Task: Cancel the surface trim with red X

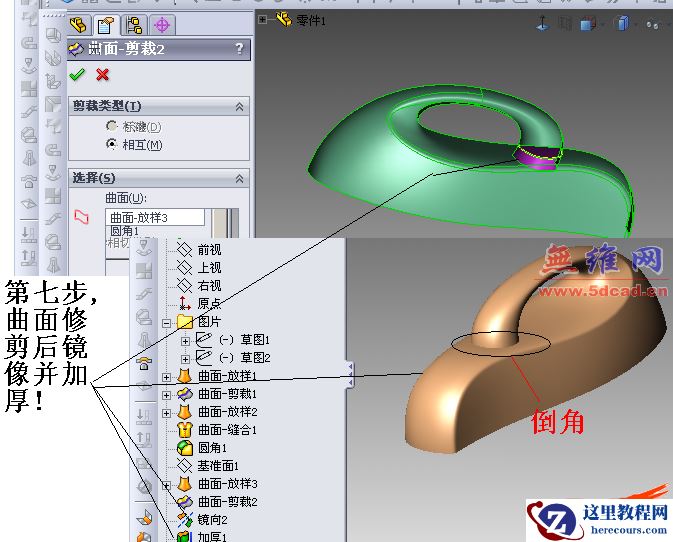Action: point(102,75)
